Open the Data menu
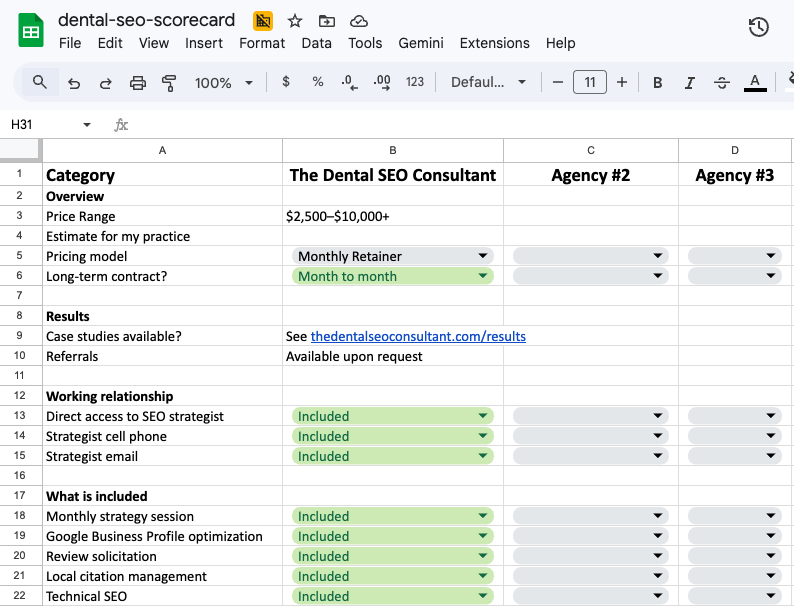This screenshot has height=606, width=794. (316, 43)
